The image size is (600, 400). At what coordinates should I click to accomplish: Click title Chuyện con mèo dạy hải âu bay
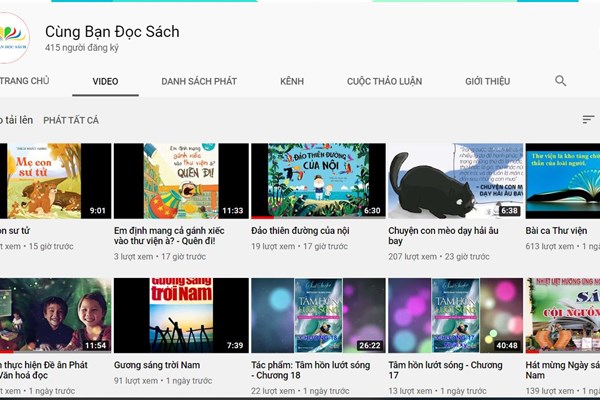(443, 236)
